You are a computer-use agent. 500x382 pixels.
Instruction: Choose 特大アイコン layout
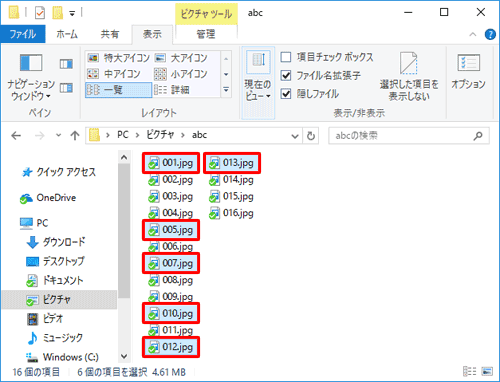coord(119,58)
